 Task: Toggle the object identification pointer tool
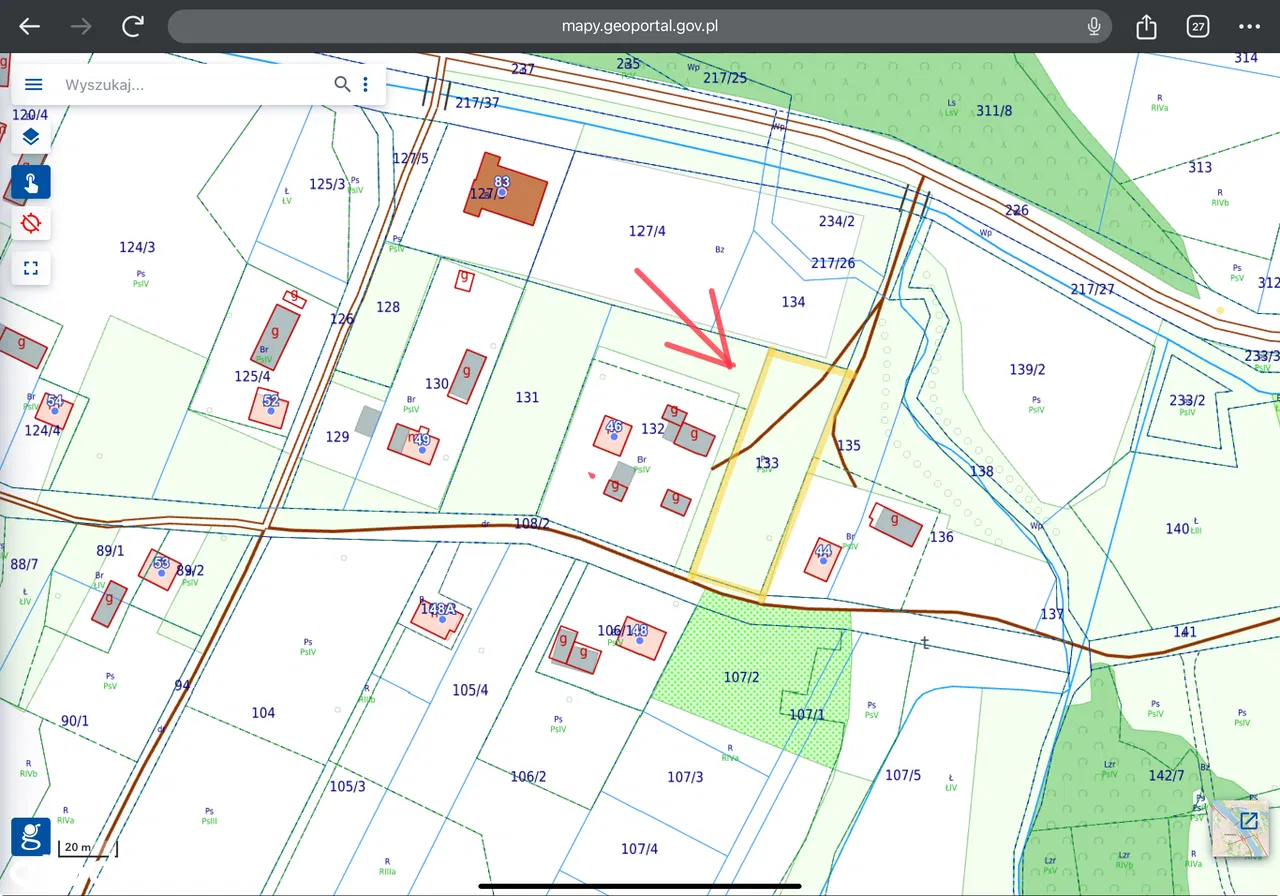click(31, 182)
